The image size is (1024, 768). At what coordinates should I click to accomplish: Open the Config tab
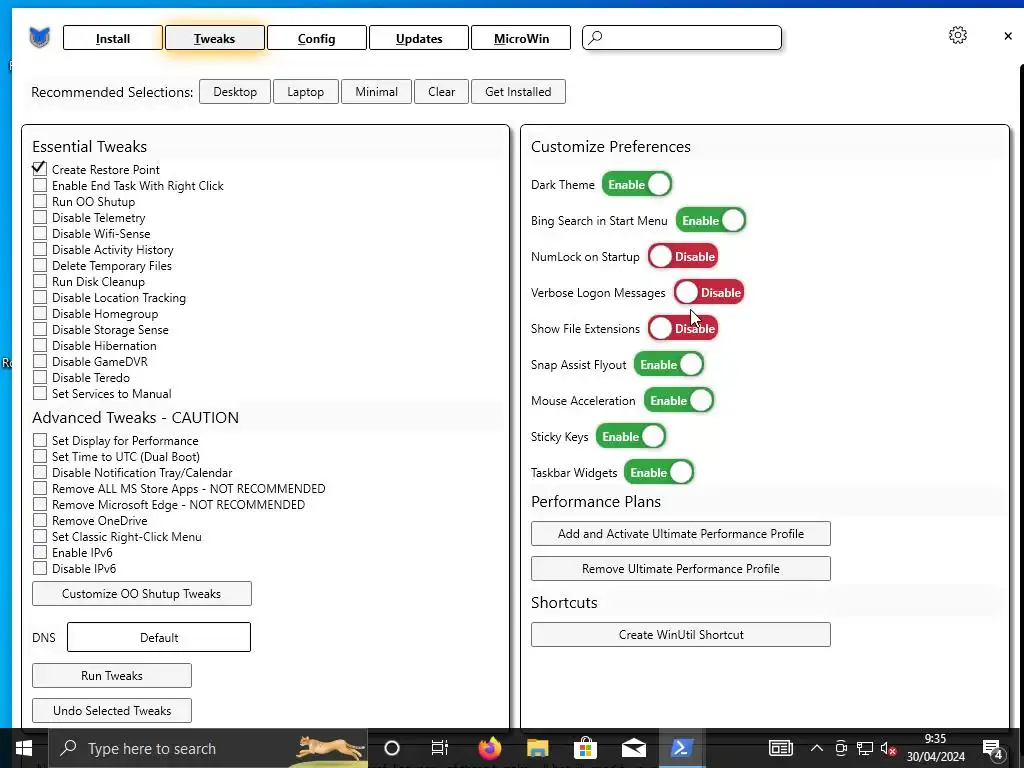click(316, 38)
